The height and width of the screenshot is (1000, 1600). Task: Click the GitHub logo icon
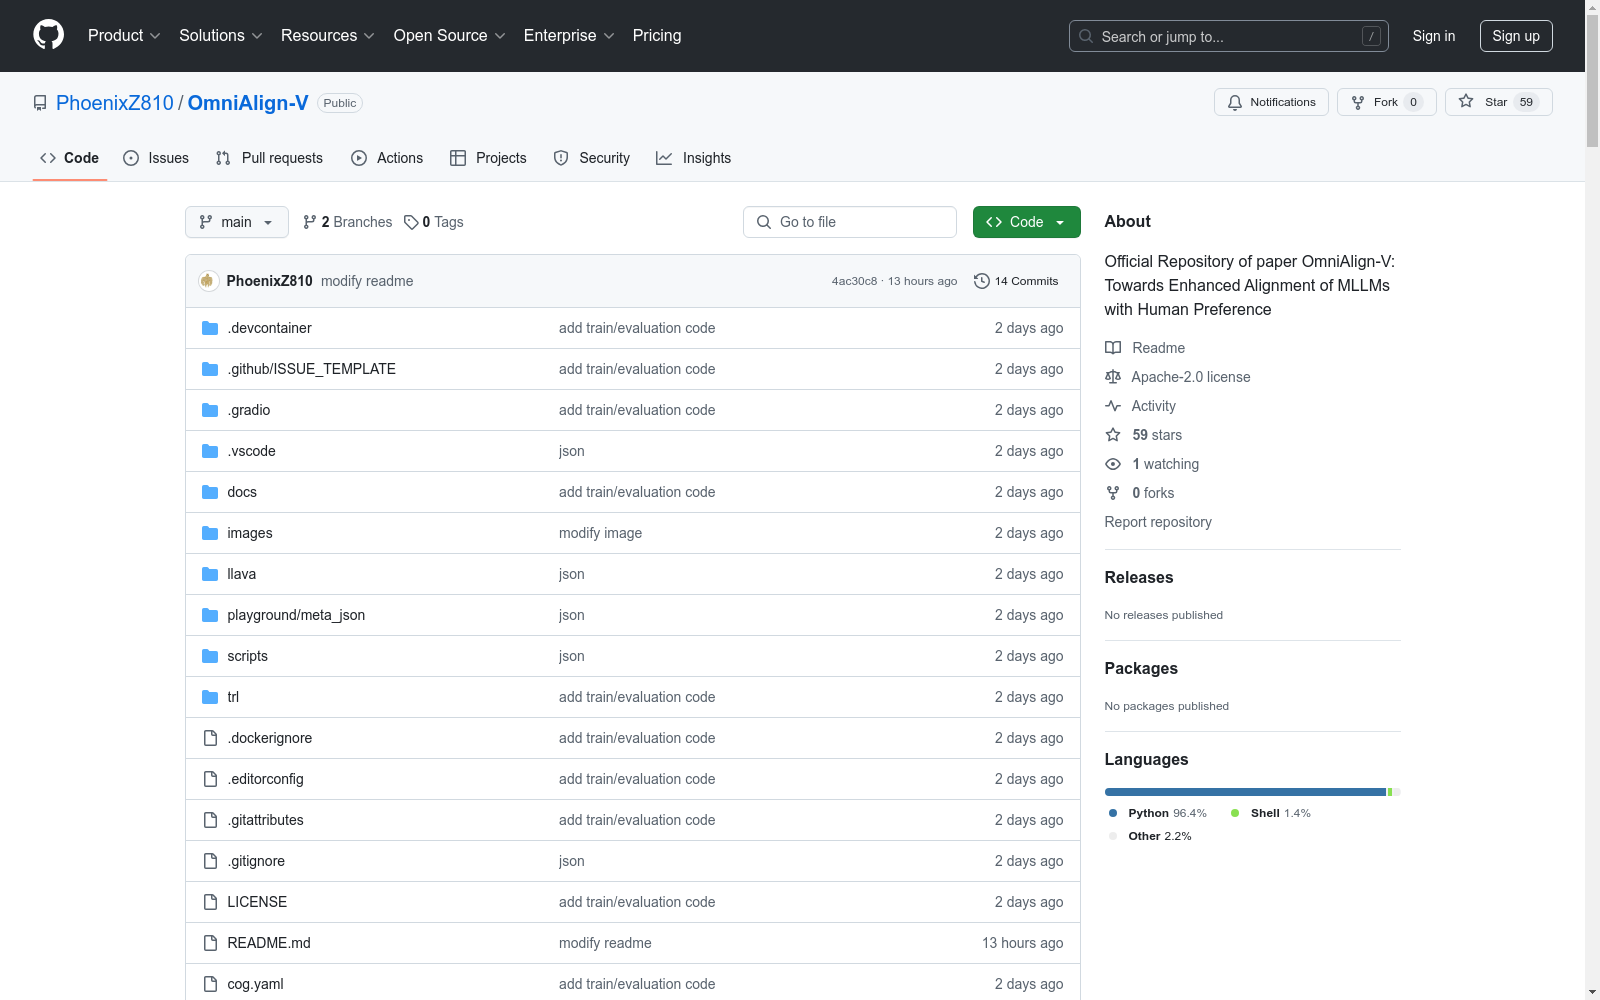(x=48, y=35)
